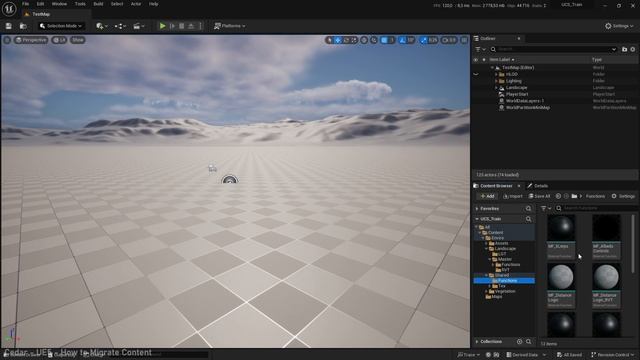Toggle surface snapping icon
640x360 pixels.
[x=374, y=40]
